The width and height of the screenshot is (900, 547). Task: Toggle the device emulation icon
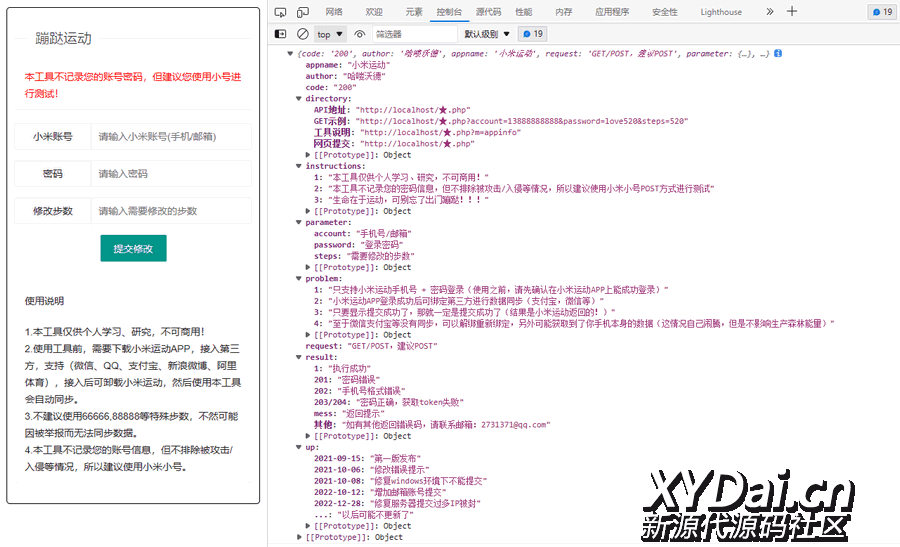(303, 12)
